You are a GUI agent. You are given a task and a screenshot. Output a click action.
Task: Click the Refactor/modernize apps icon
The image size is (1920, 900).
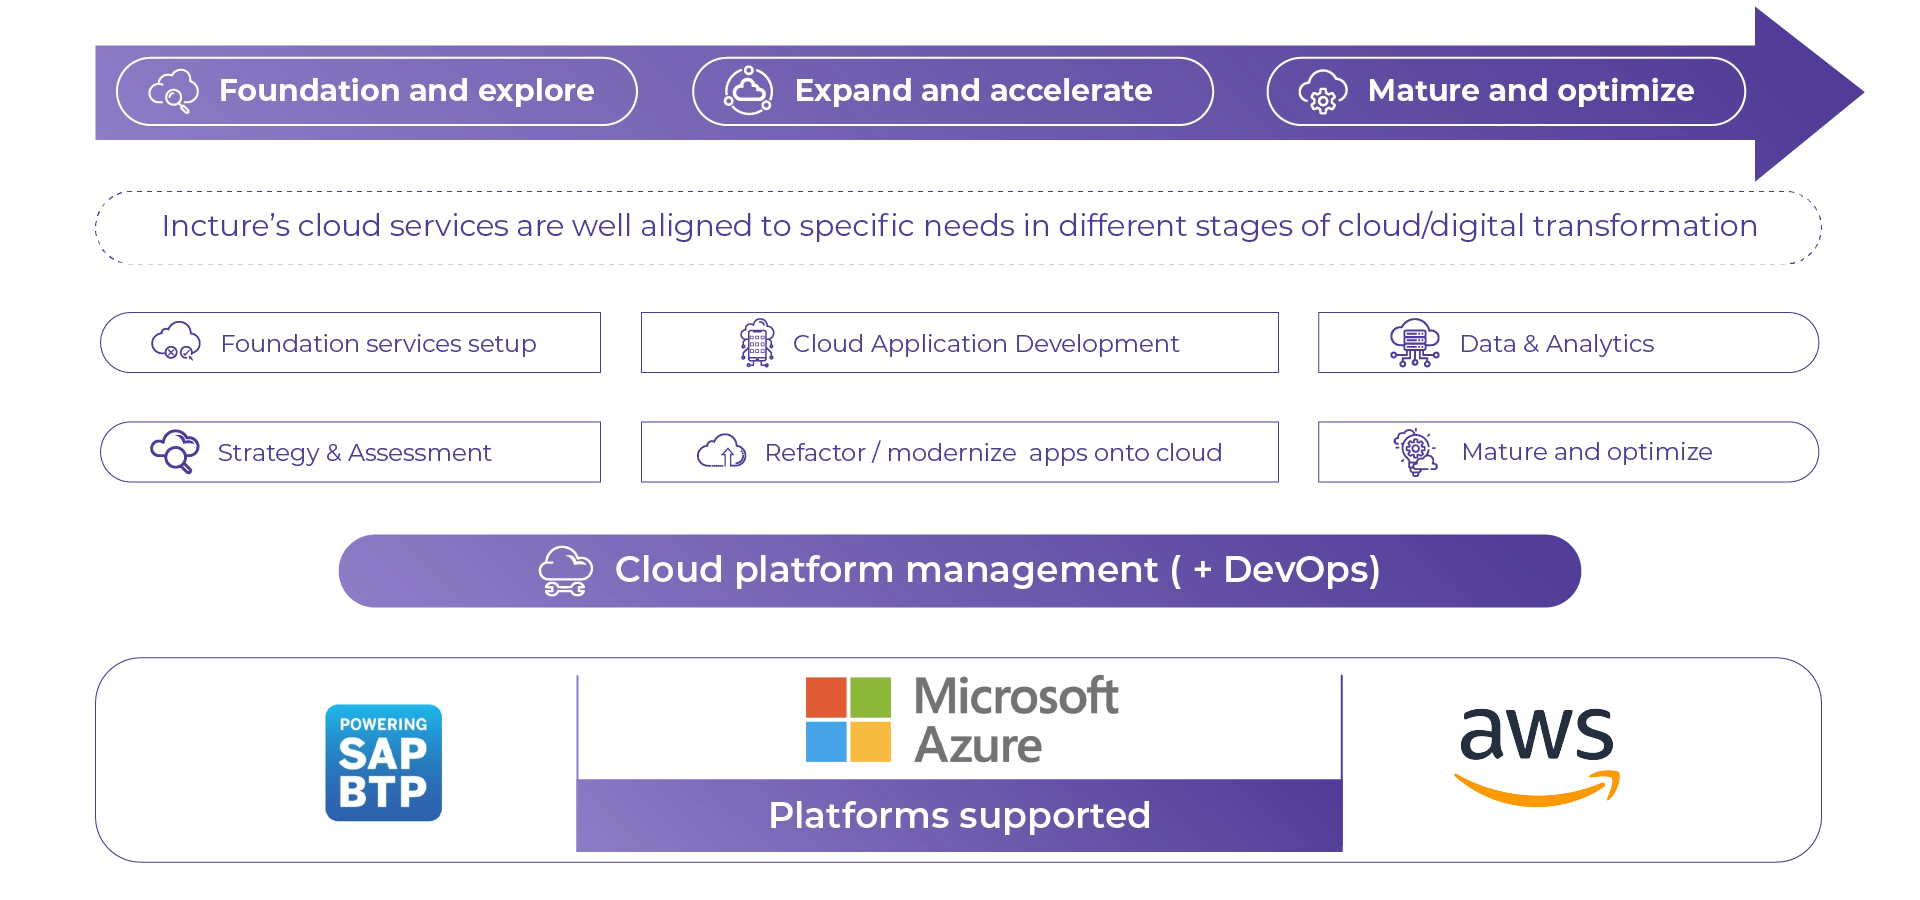click(722, 453)
